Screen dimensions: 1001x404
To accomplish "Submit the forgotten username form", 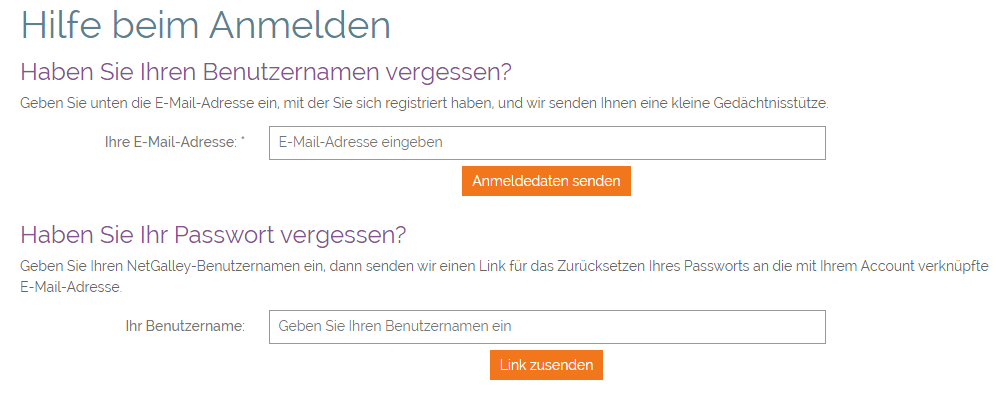I will pyautogui.click(x=546, y=181).
